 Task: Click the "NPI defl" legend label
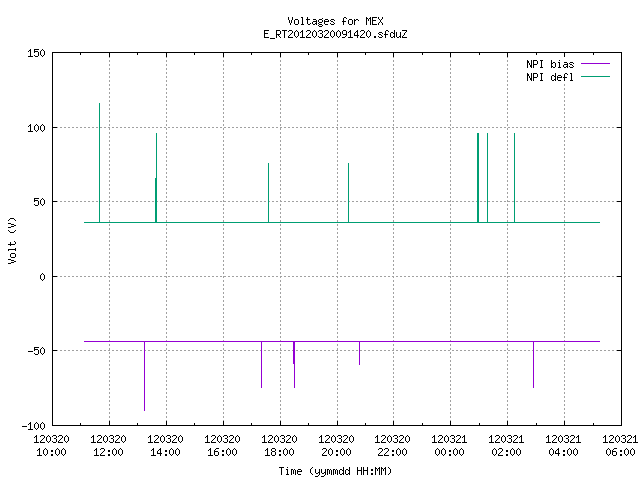pyautogui.click(x=550, y=77)
